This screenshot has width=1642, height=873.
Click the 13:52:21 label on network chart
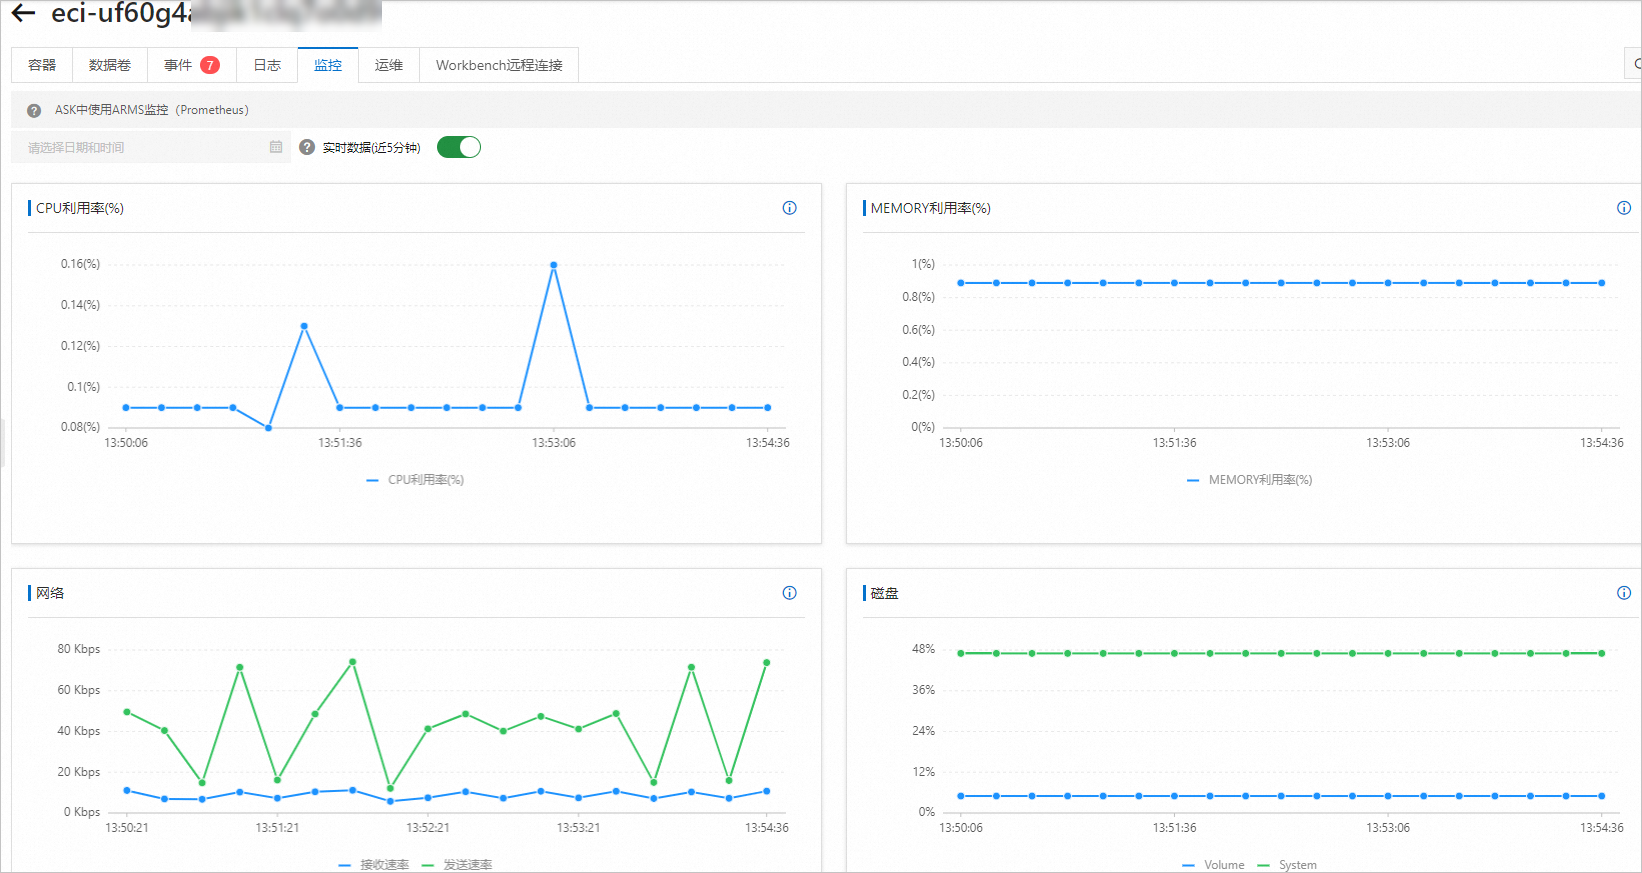pos(428,828)
